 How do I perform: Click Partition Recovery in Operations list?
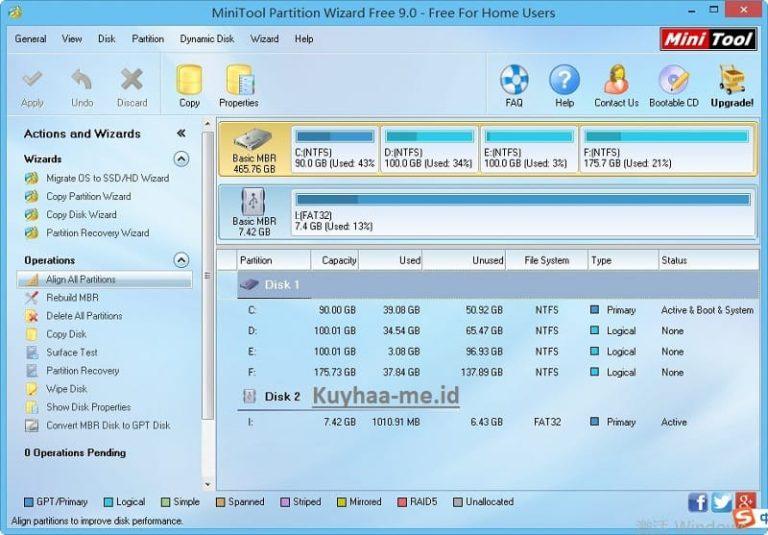[82, 371]
